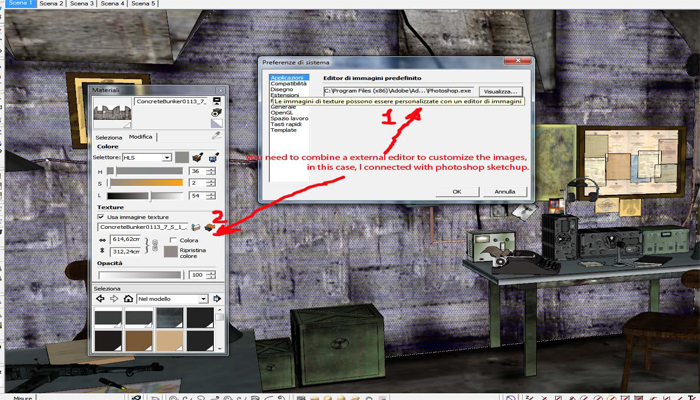Toggle 'Usa immagine texture' checkbox
Image resolution: width=700 pixels, height=400 pixels.
(x=100, y=216)
